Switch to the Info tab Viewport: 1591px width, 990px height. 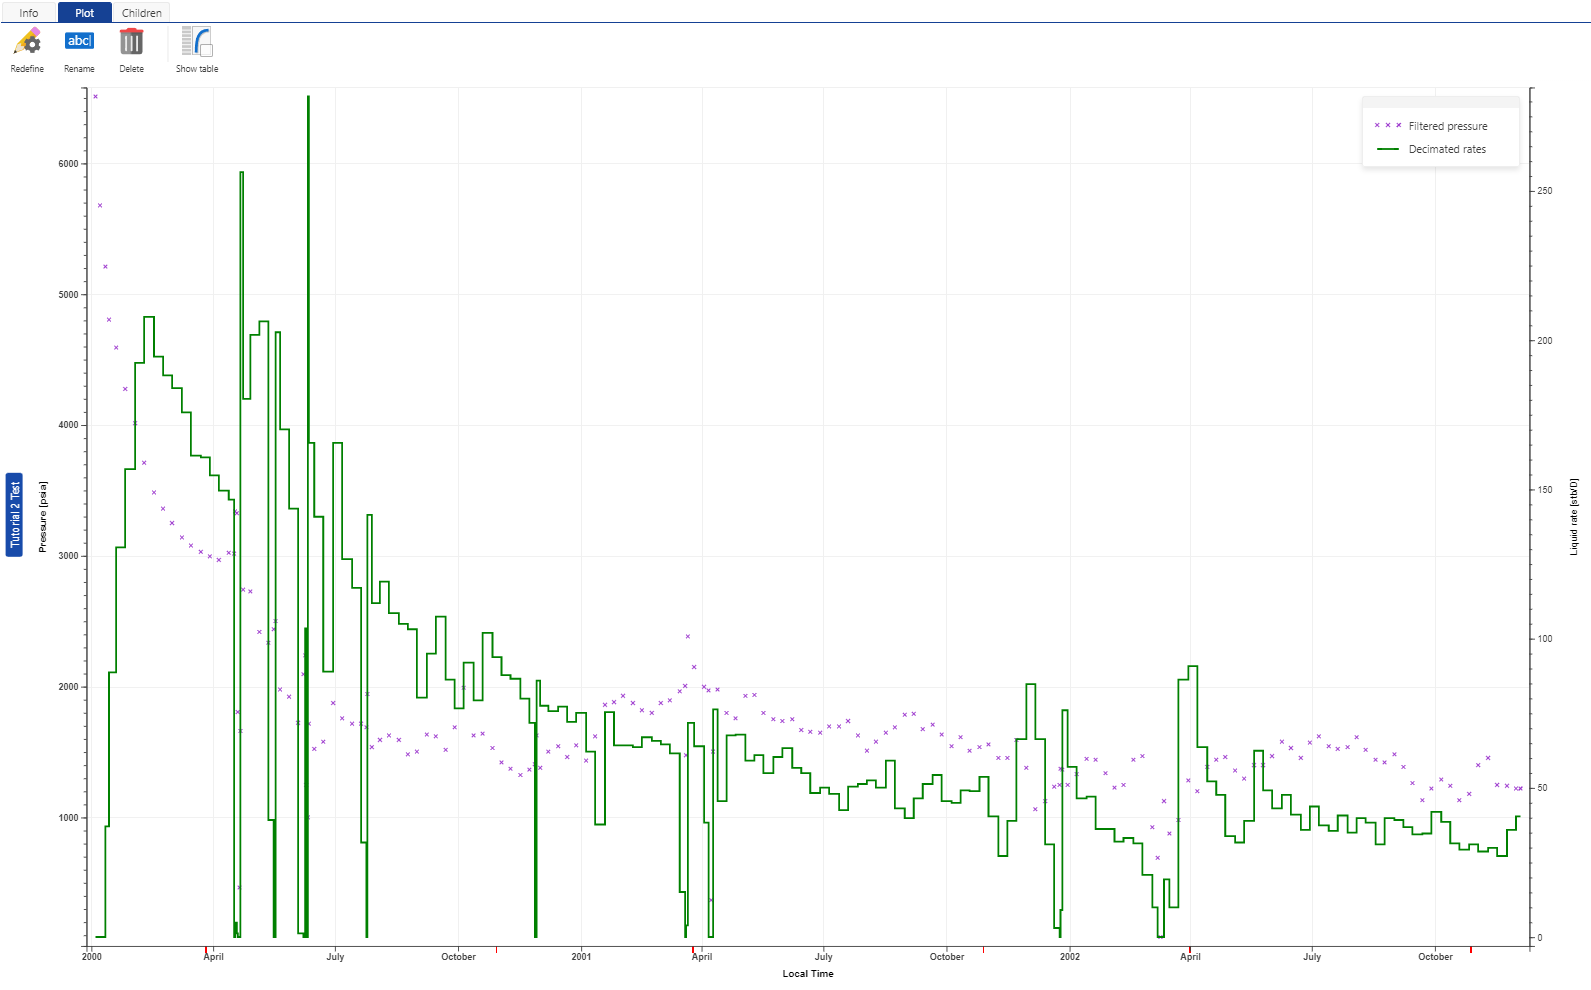point(29,13)
